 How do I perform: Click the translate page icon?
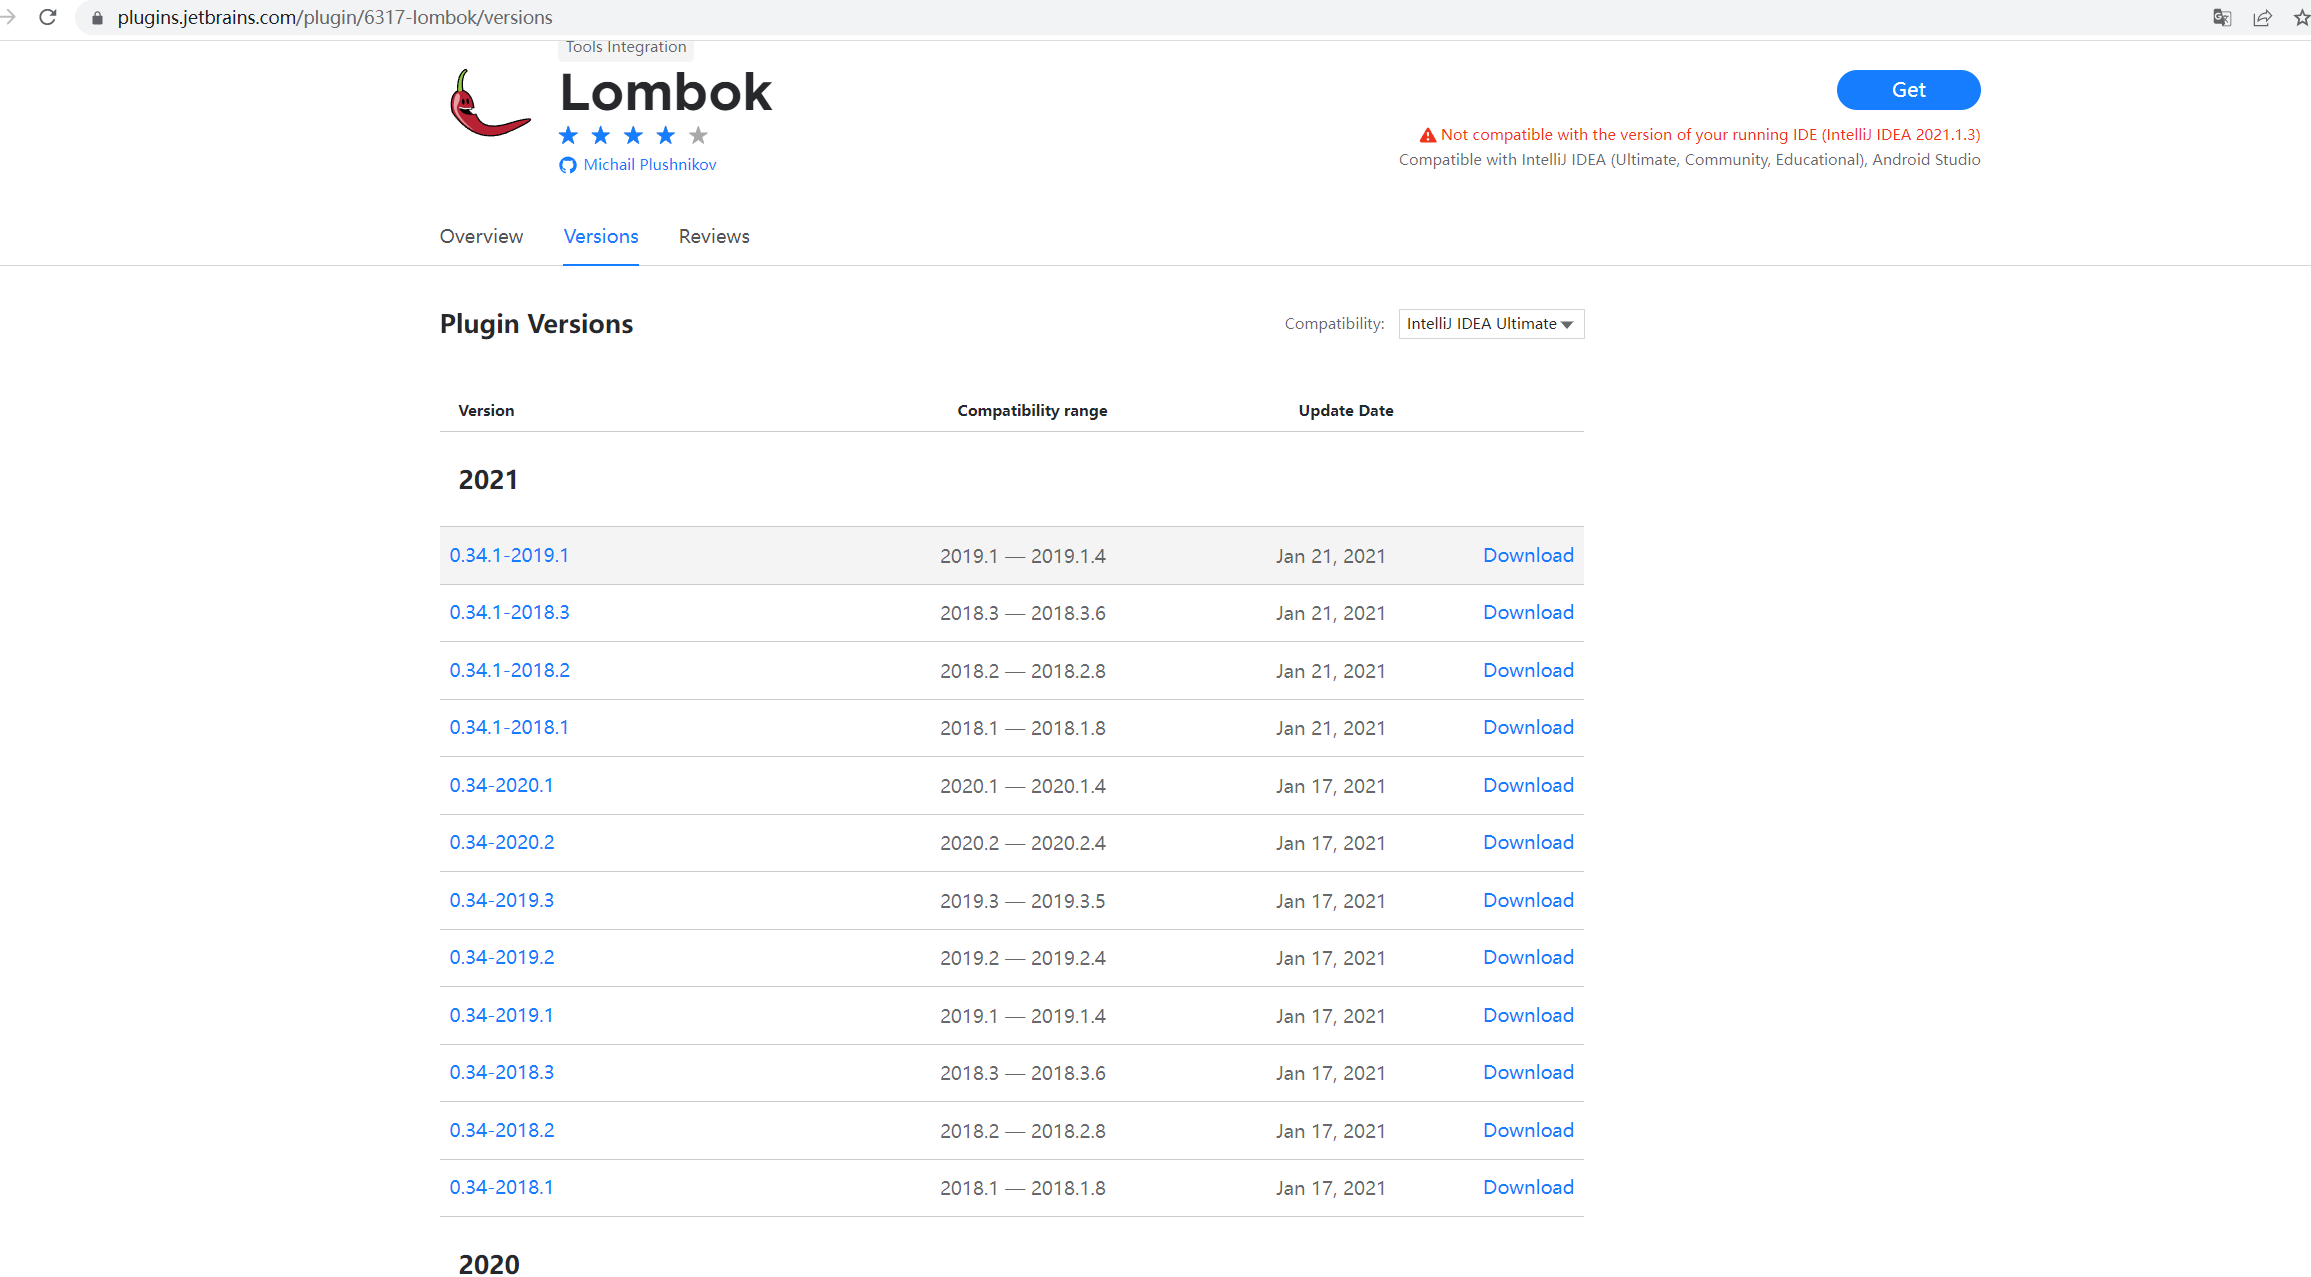click(x=2222, y=17)
